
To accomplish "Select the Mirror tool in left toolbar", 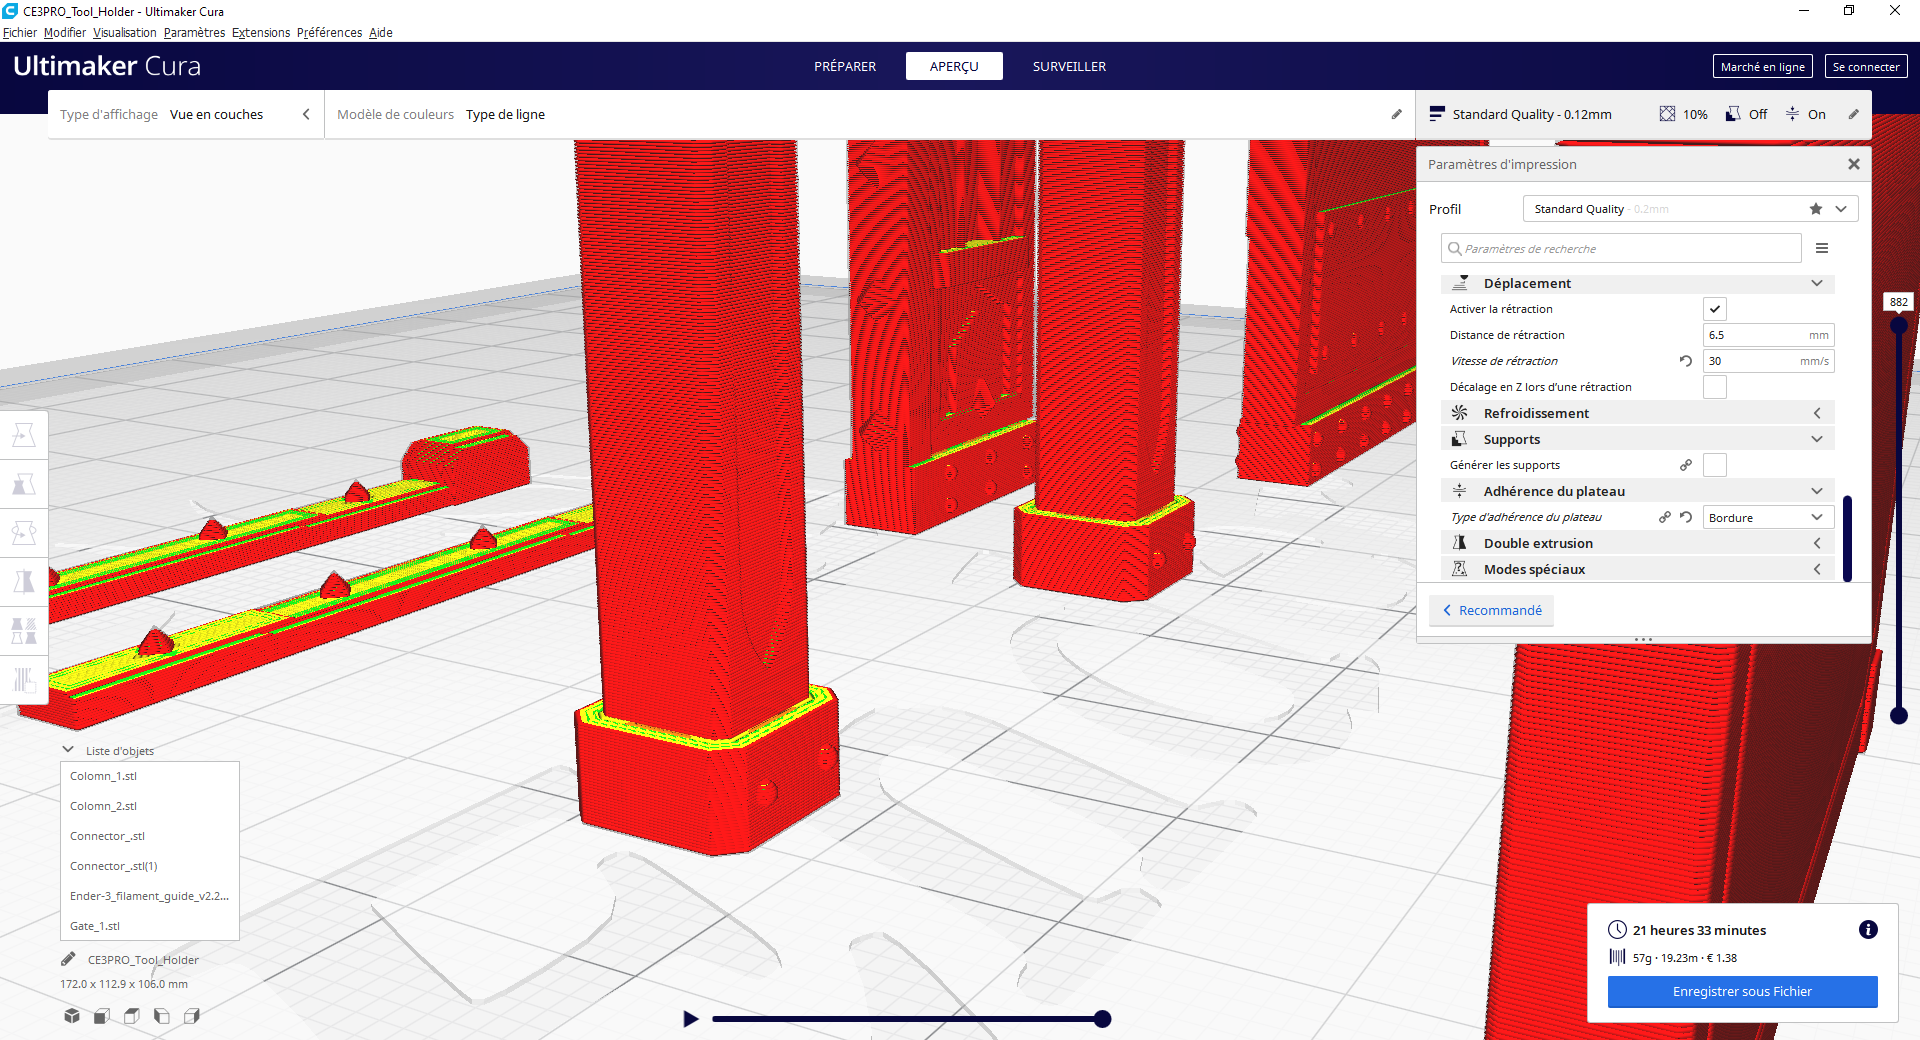I will tap(24, 582).
